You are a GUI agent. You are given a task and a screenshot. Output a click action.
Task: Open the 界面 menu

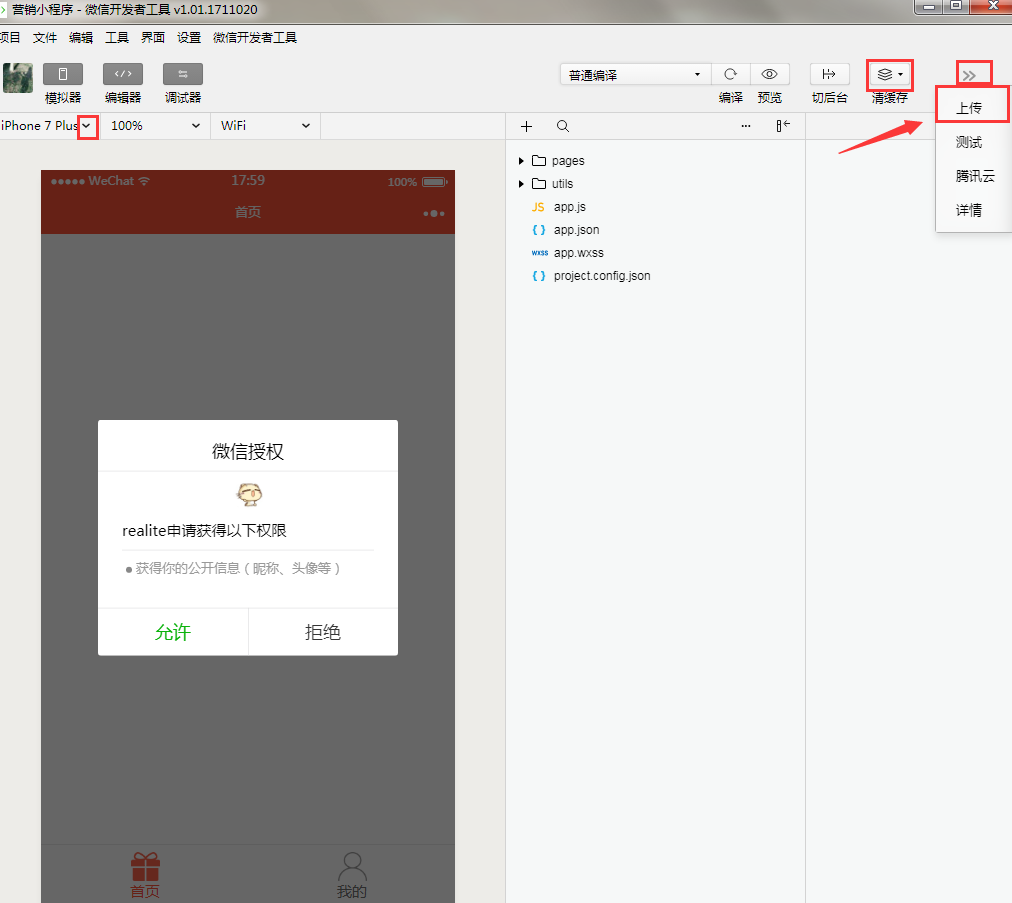click(153, 37)
